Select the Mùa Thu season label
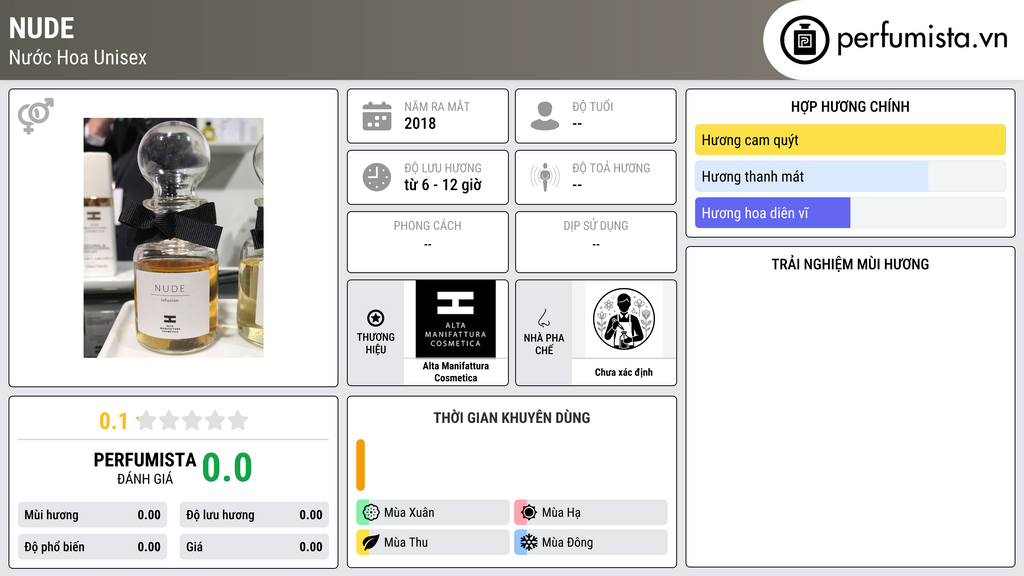Viewport: 1024px width, 576px height. pyautogui.click(x=406, y=542)
